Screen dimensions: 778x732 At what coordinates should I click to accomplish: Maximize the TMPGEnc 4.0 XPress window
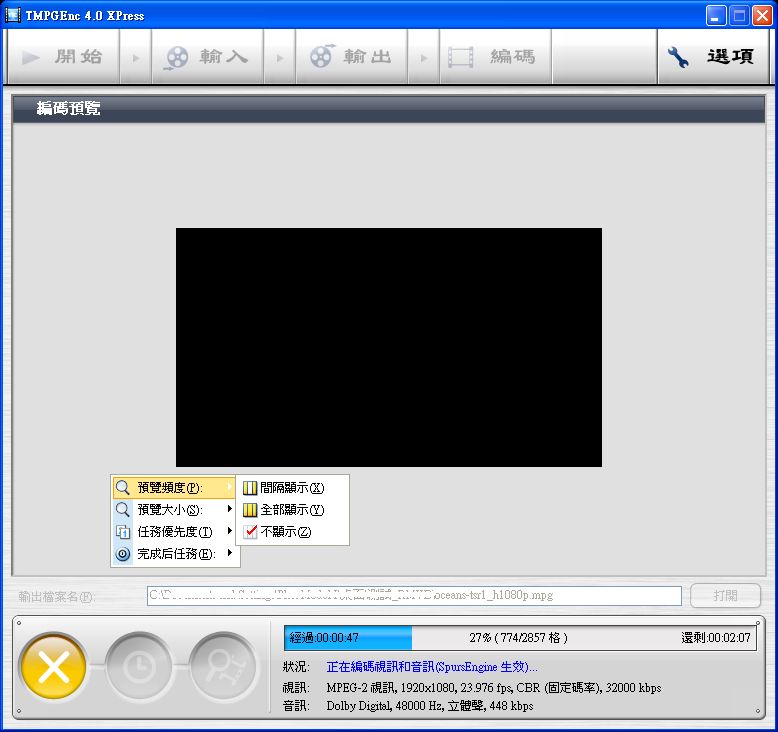point(739,16)
